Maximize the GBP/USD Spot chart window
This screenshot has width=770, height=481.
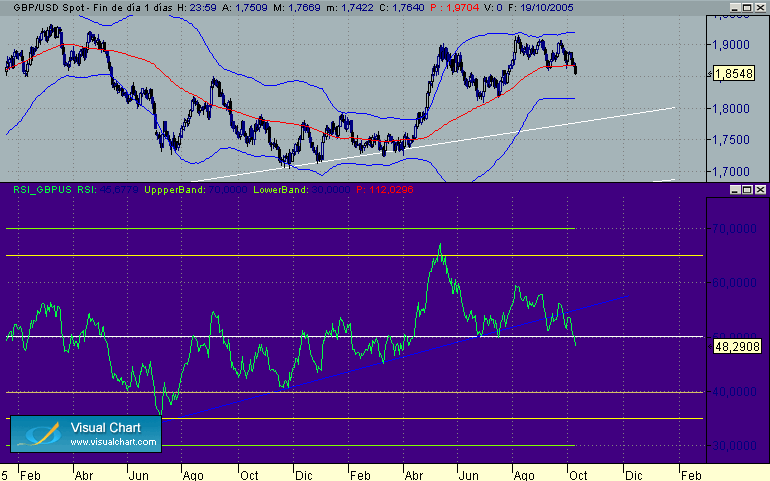(x=747, y=7)
